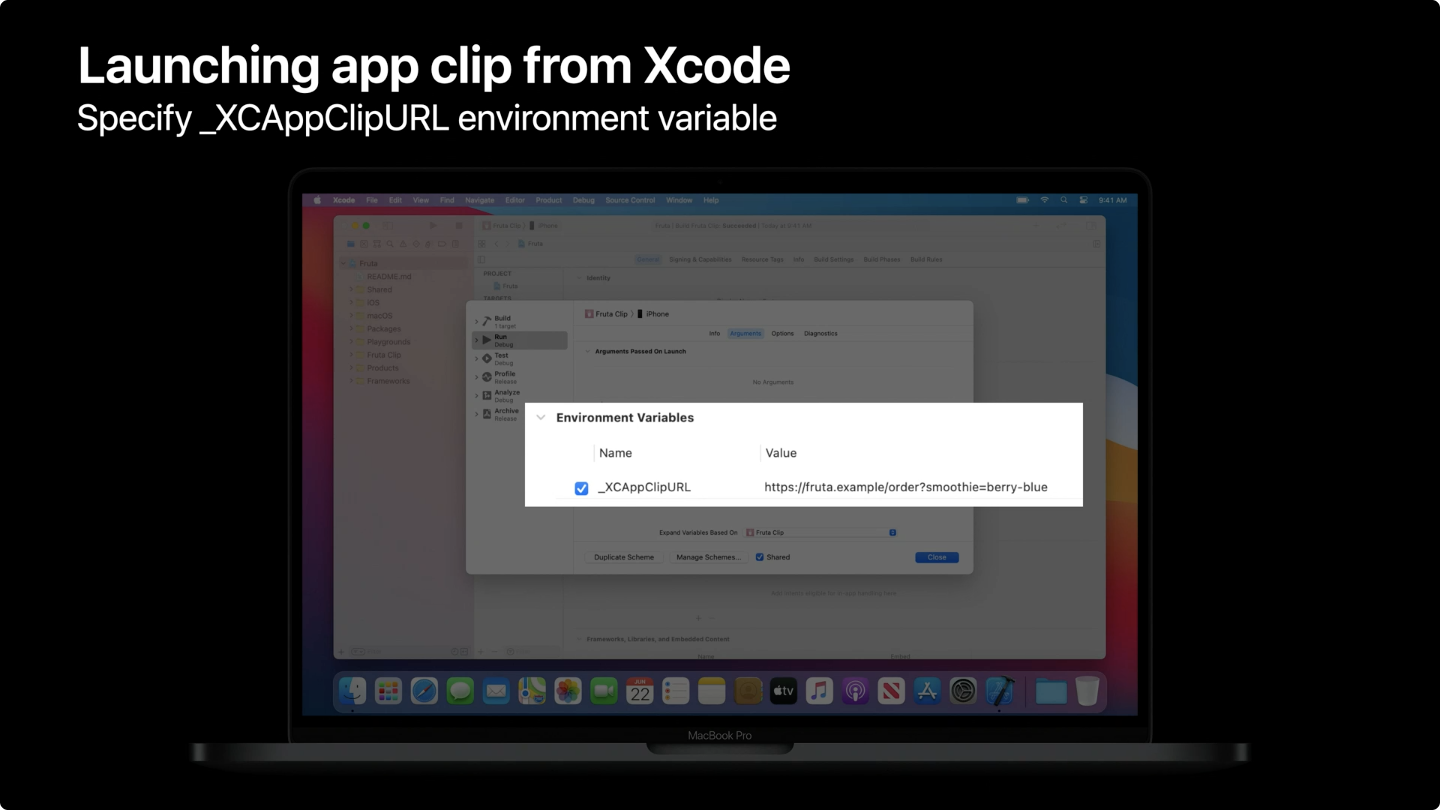
Task: Open Expand Variables Based On dropdown
Action: [821, 533]
